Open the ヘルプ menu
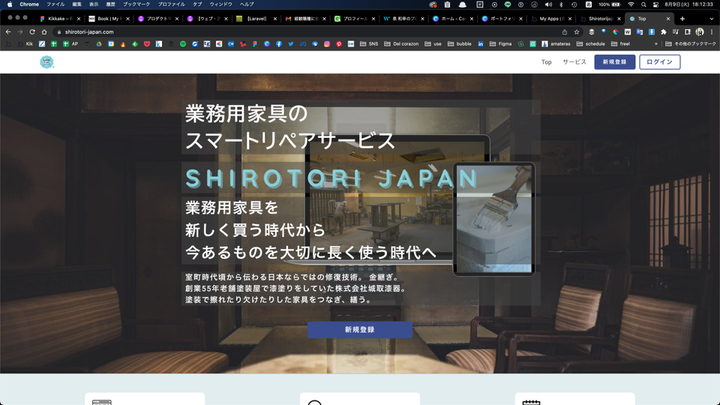 click(247, 5)
